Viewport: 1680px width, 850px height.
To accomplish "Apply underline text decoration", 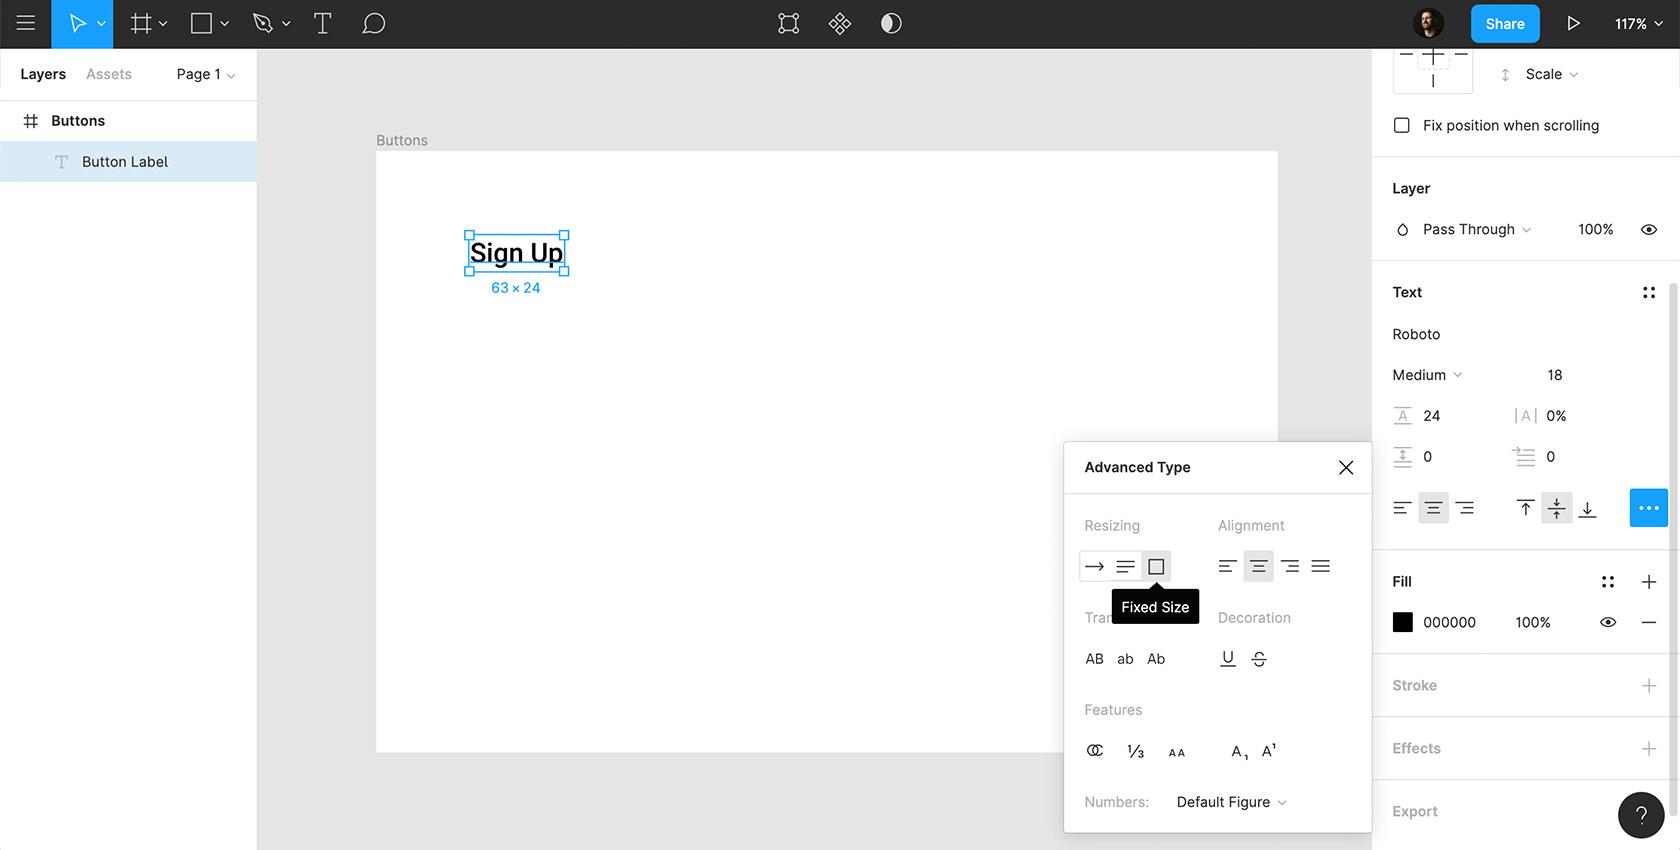I will pos(1228,658).
